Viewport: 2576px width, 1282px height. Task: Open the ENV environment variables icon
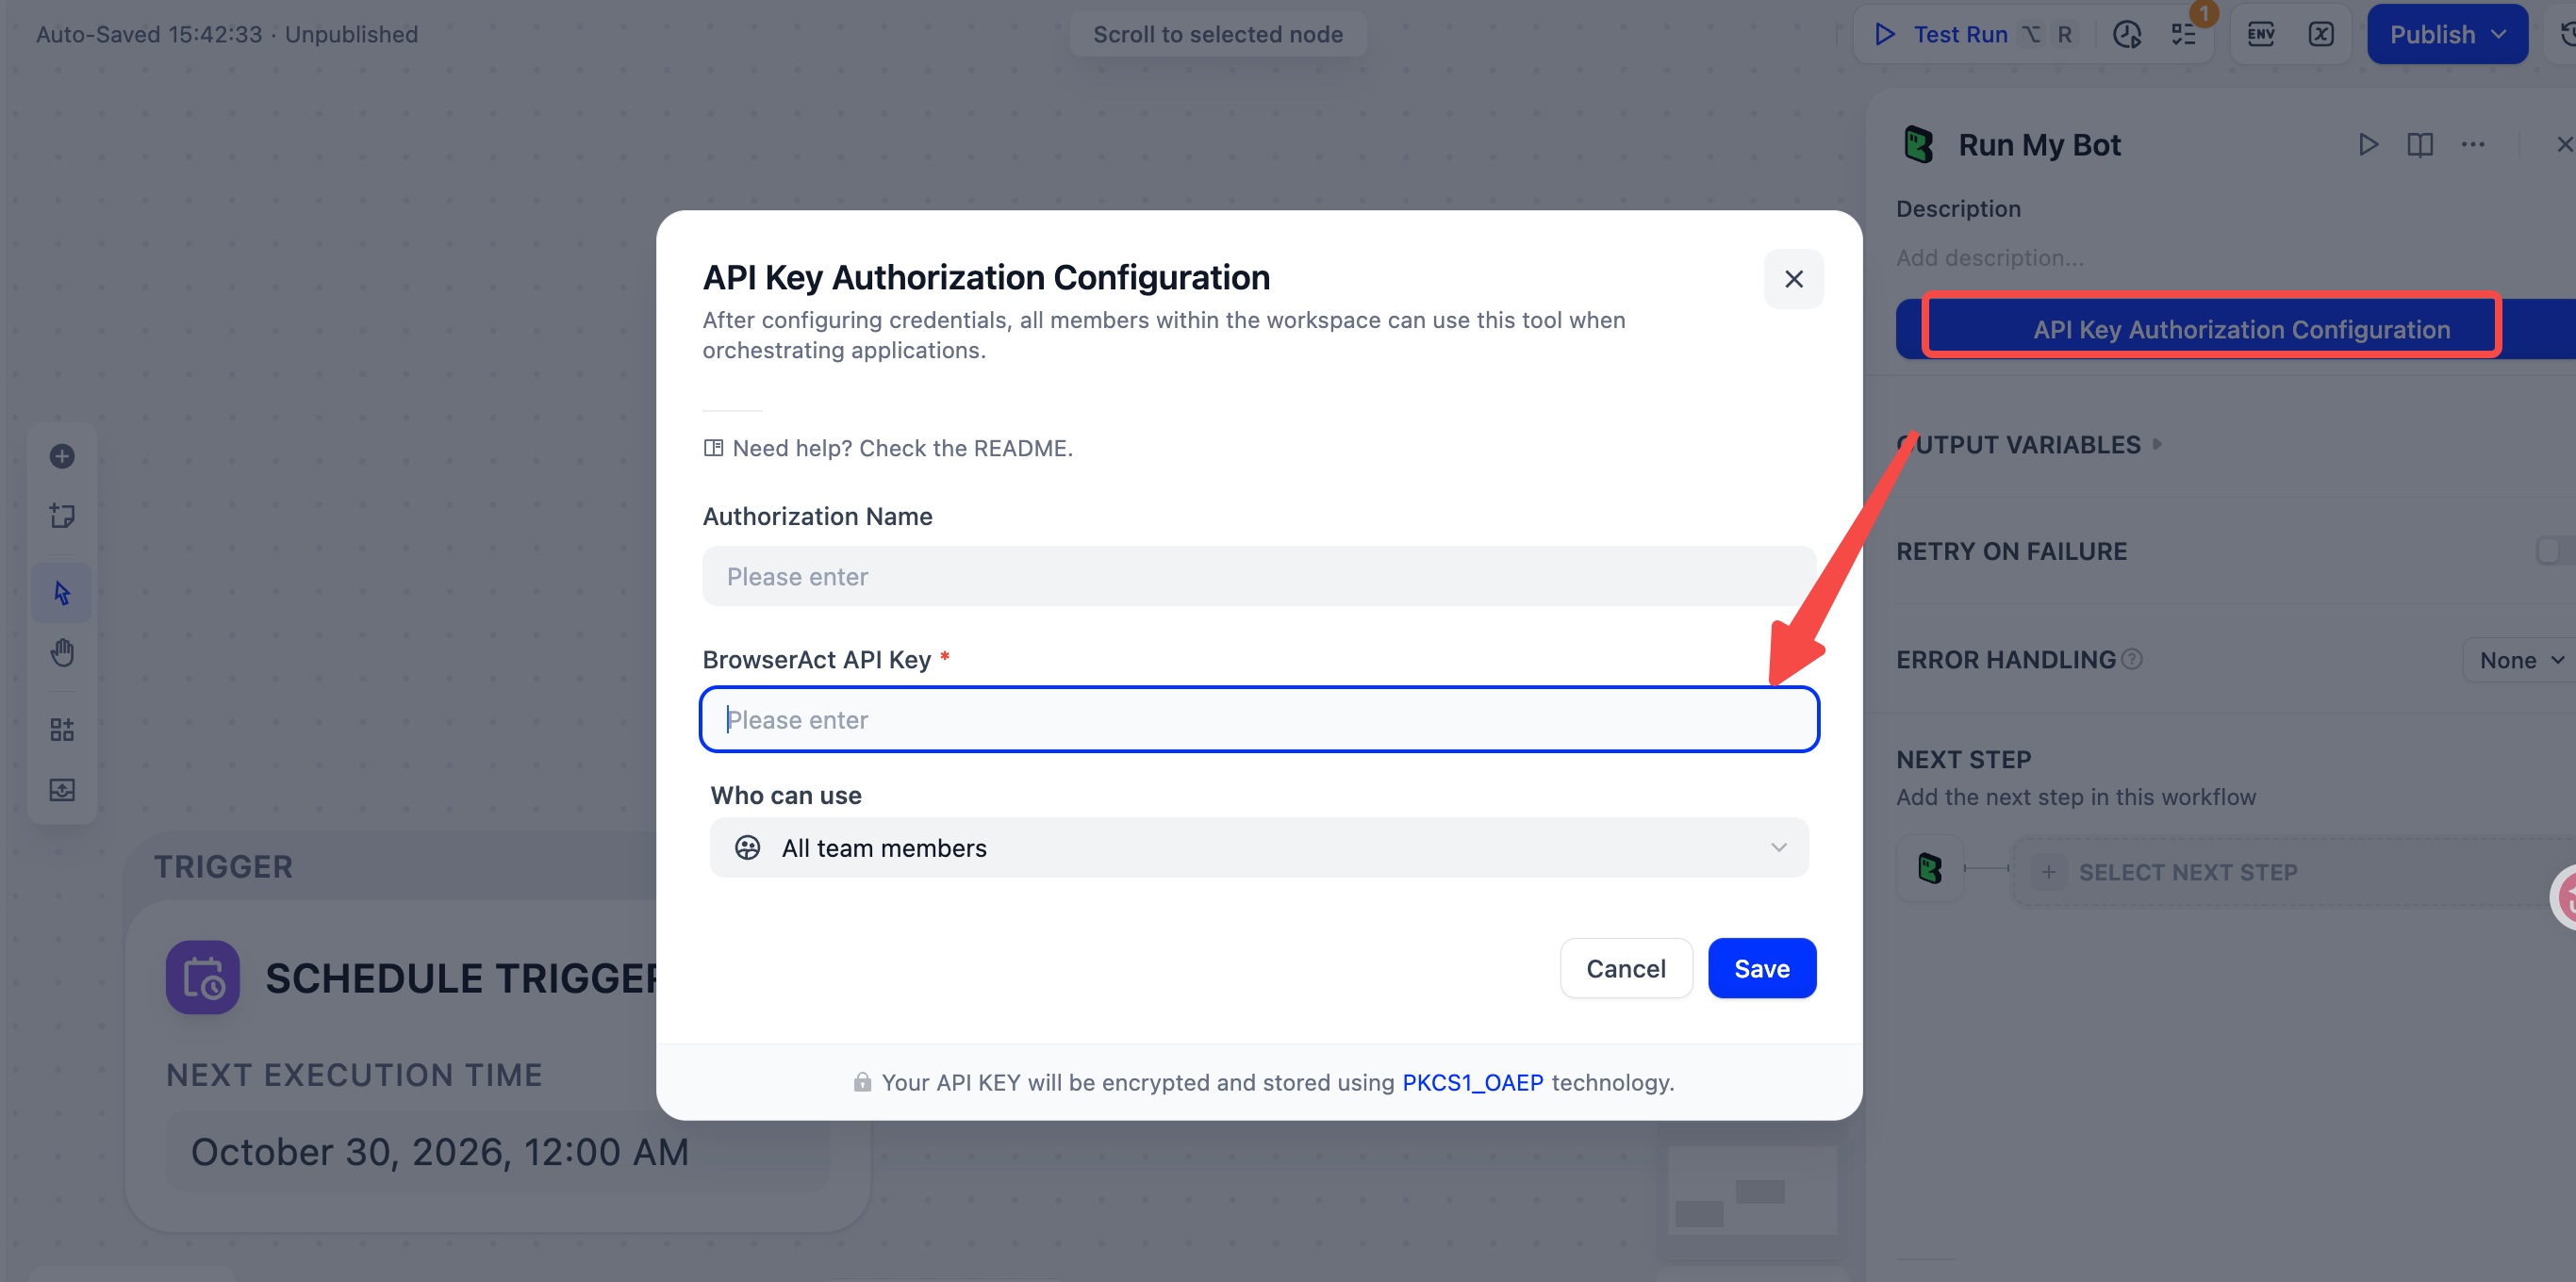pyautogui.click(x=2261, y=35)
